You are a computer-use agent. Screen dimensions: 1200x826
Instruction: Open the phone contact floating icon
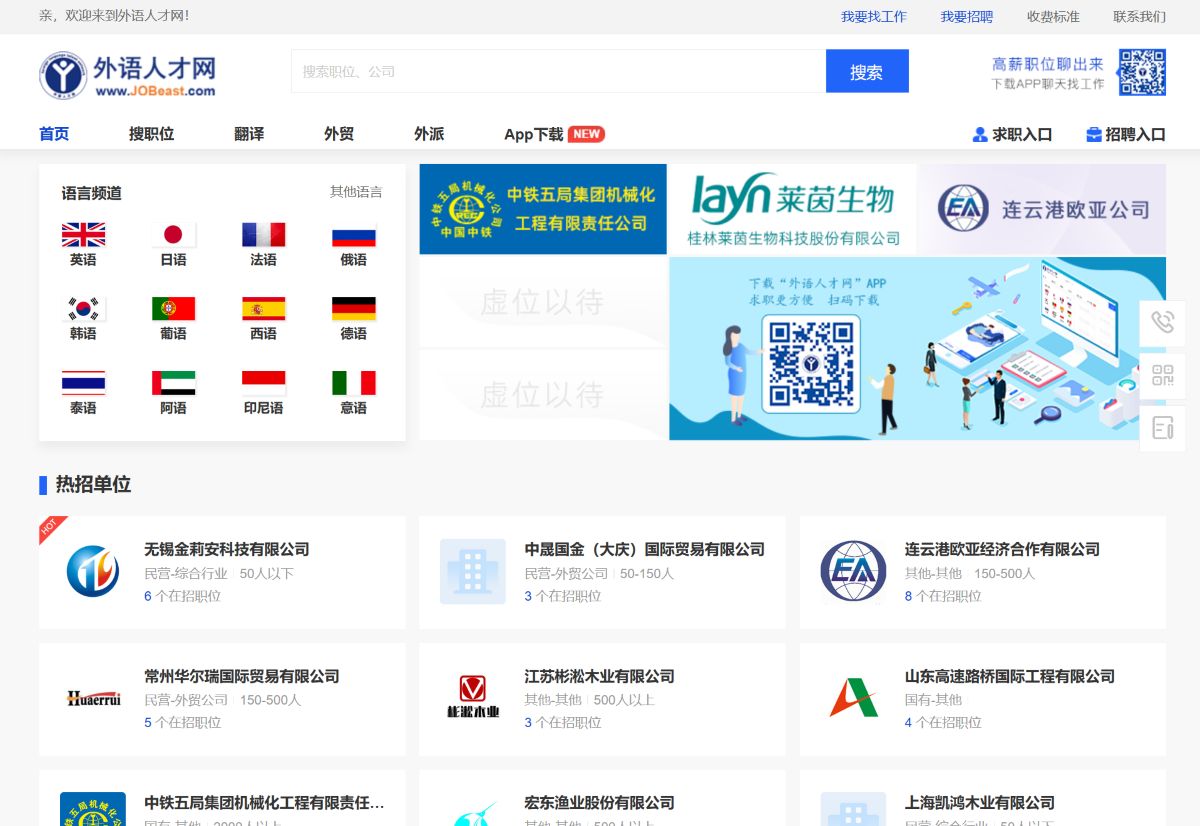pos(1162,323)
